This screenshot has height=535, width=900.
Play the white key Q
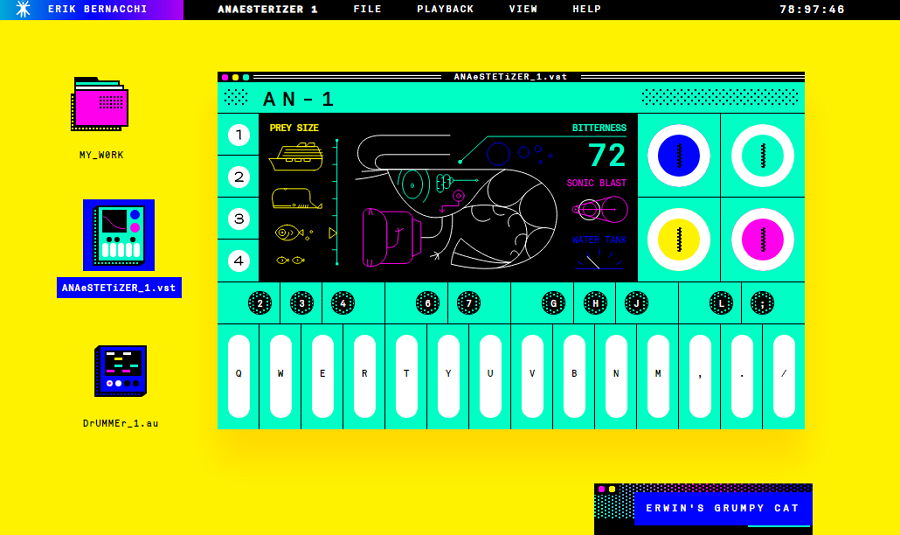tap(239, 376)
